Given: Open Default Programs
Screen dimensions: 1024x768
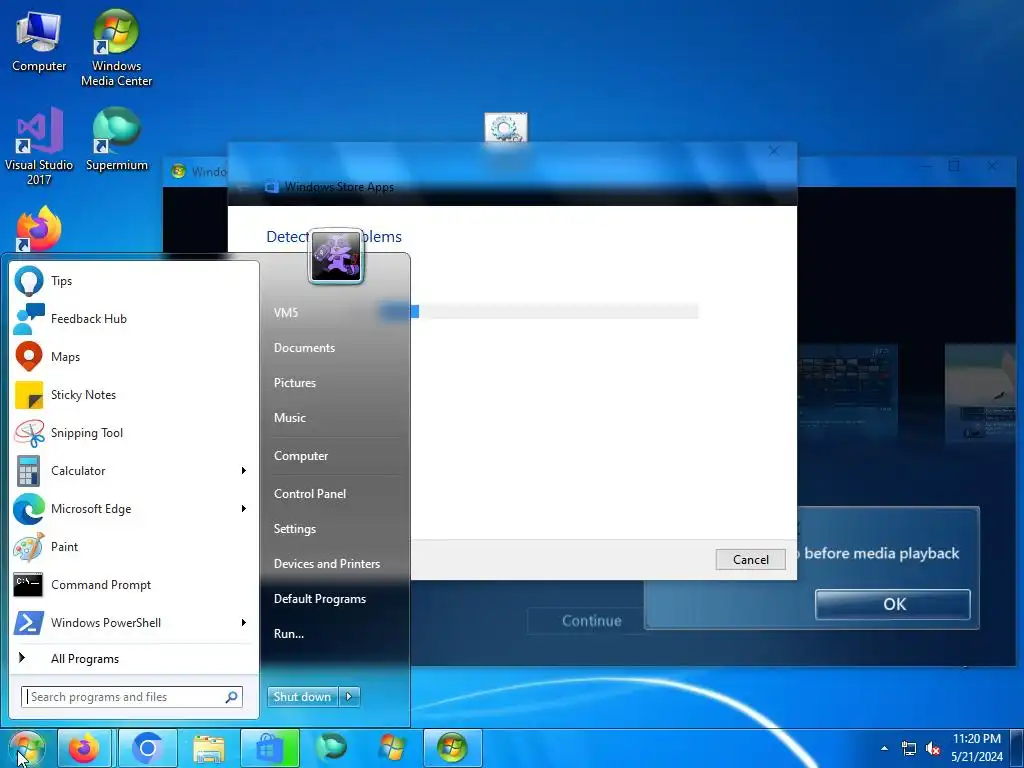Looking at the screenshot, I should click(320, 599).
